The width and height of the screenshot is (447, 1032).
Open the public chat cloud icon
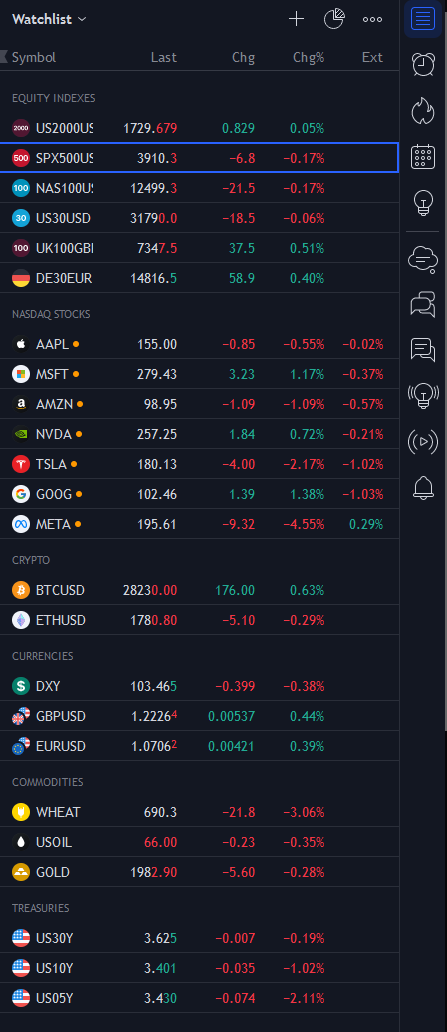423,259
